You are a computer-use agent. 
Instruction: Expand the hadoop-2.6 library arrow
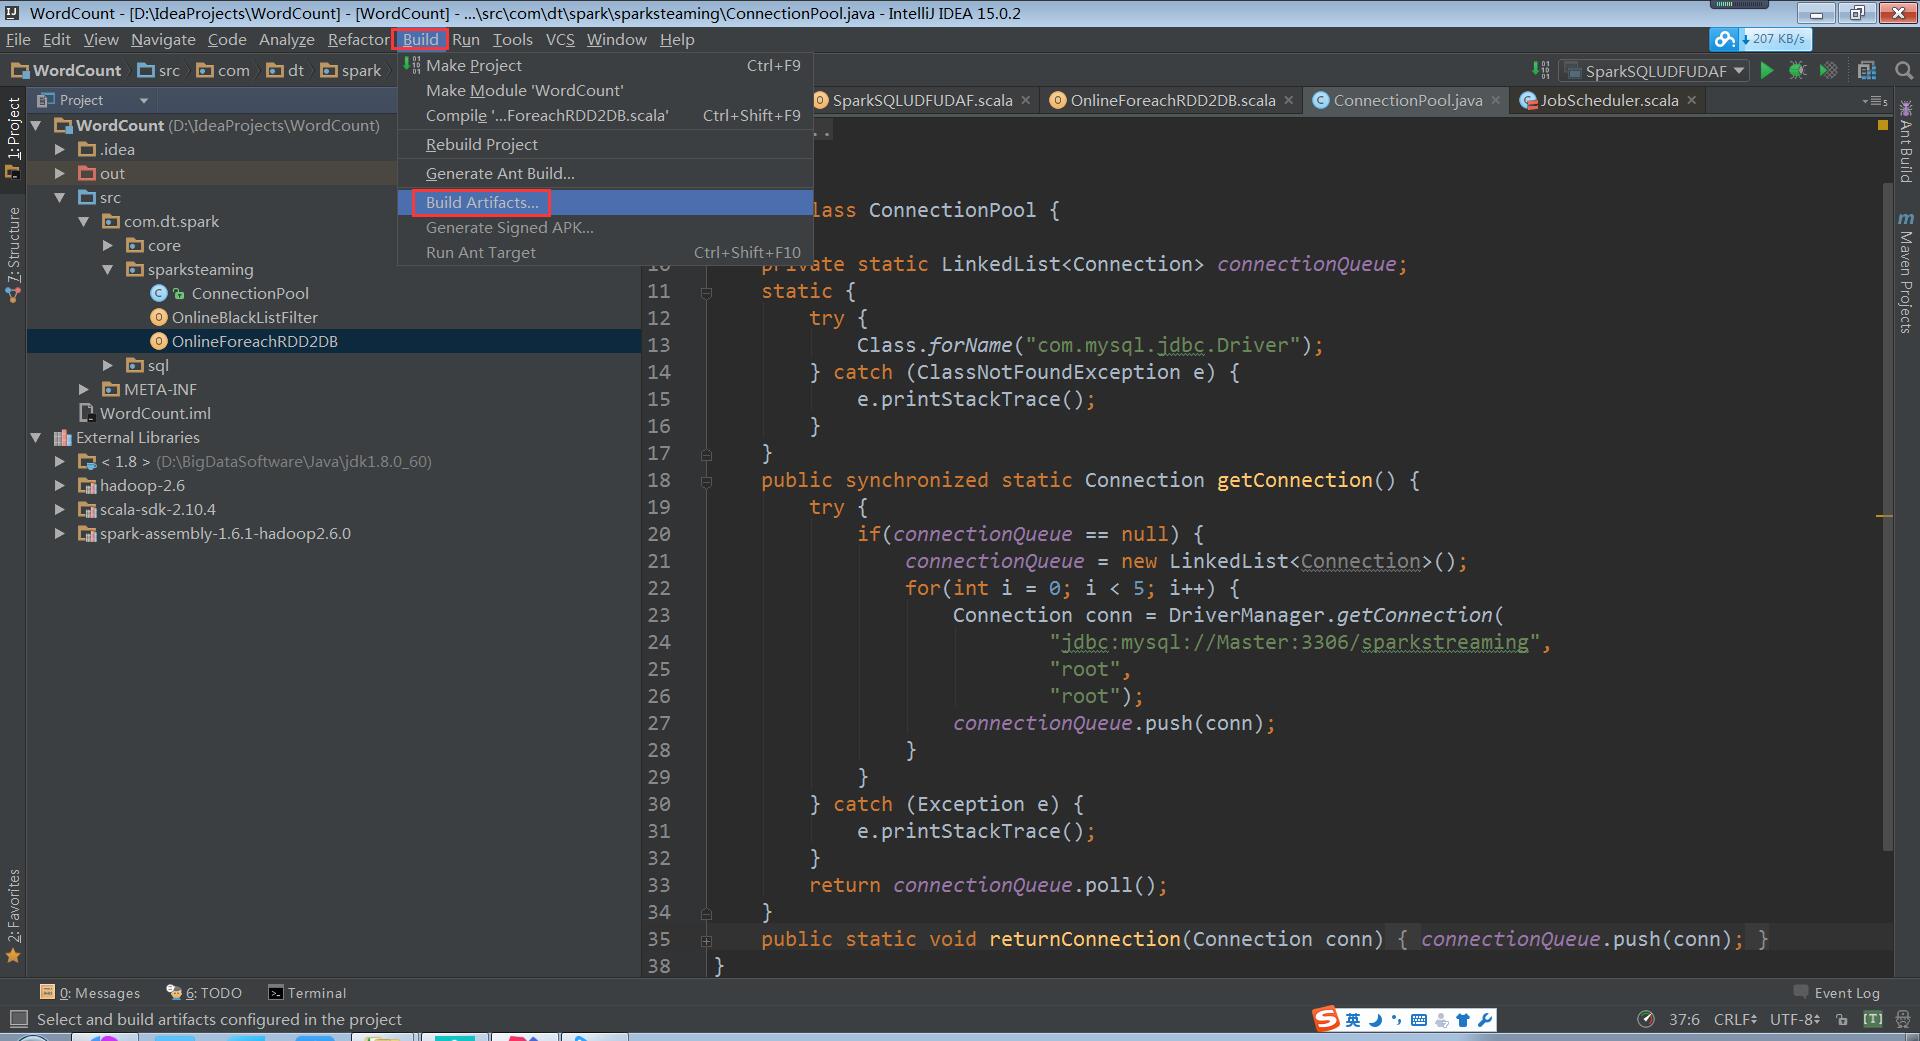pos(60,485)
